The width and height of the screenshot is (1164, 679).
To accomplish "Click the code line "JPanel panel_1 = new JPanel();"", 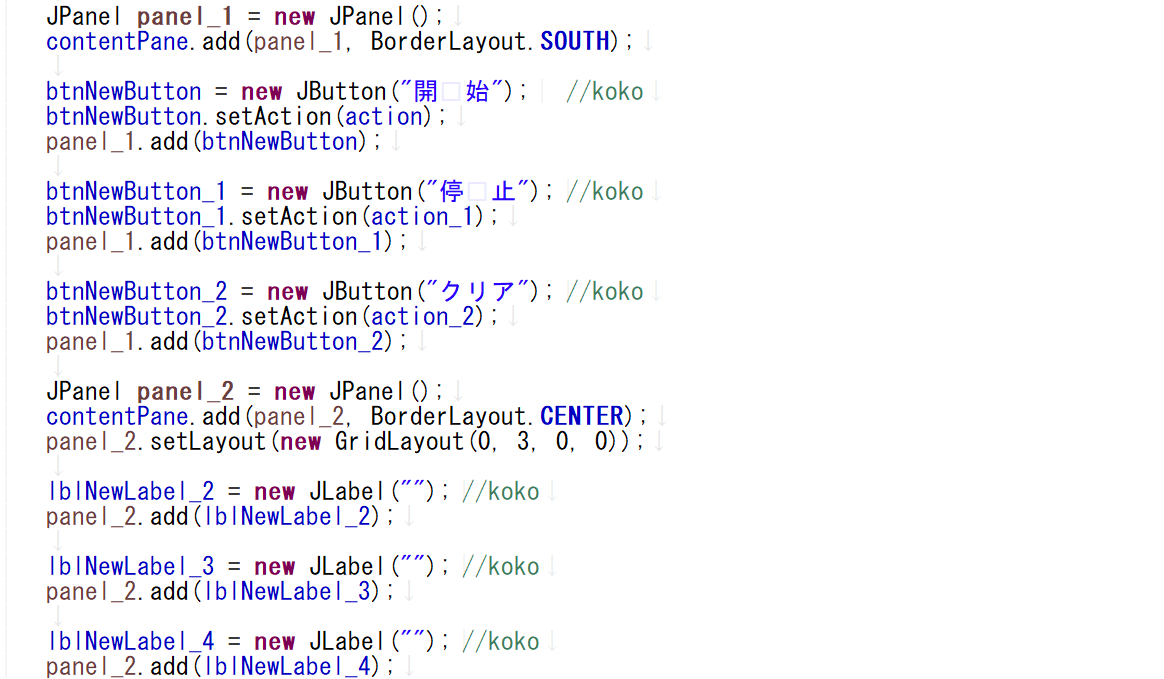I will pos(244,16).
